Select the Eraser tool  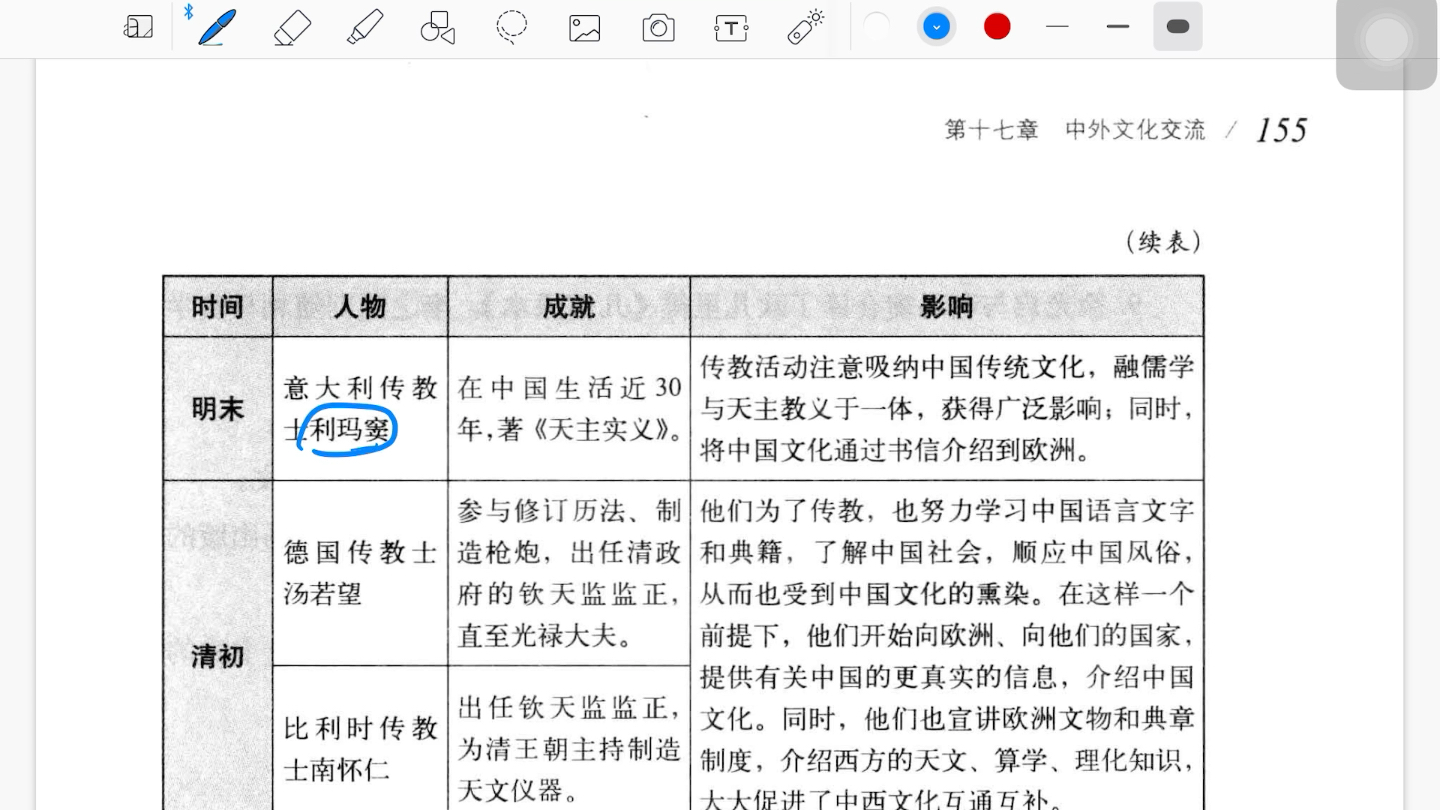click(x=292, y=27)
